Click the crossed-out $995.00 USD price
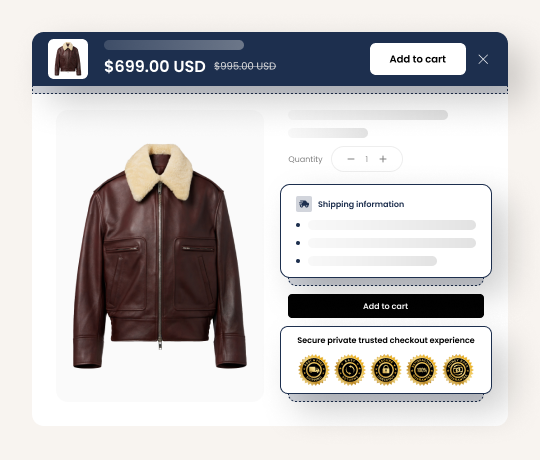Viewport: 540px width, 460px height. click(x=245, y=66)
